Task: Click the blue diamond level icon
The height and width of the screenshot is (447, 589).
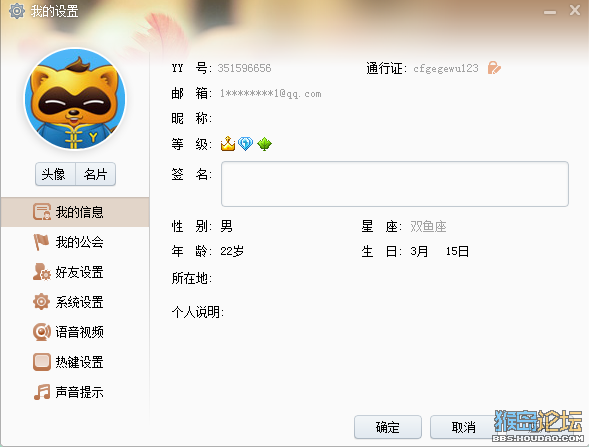Action: click(246, 144)
